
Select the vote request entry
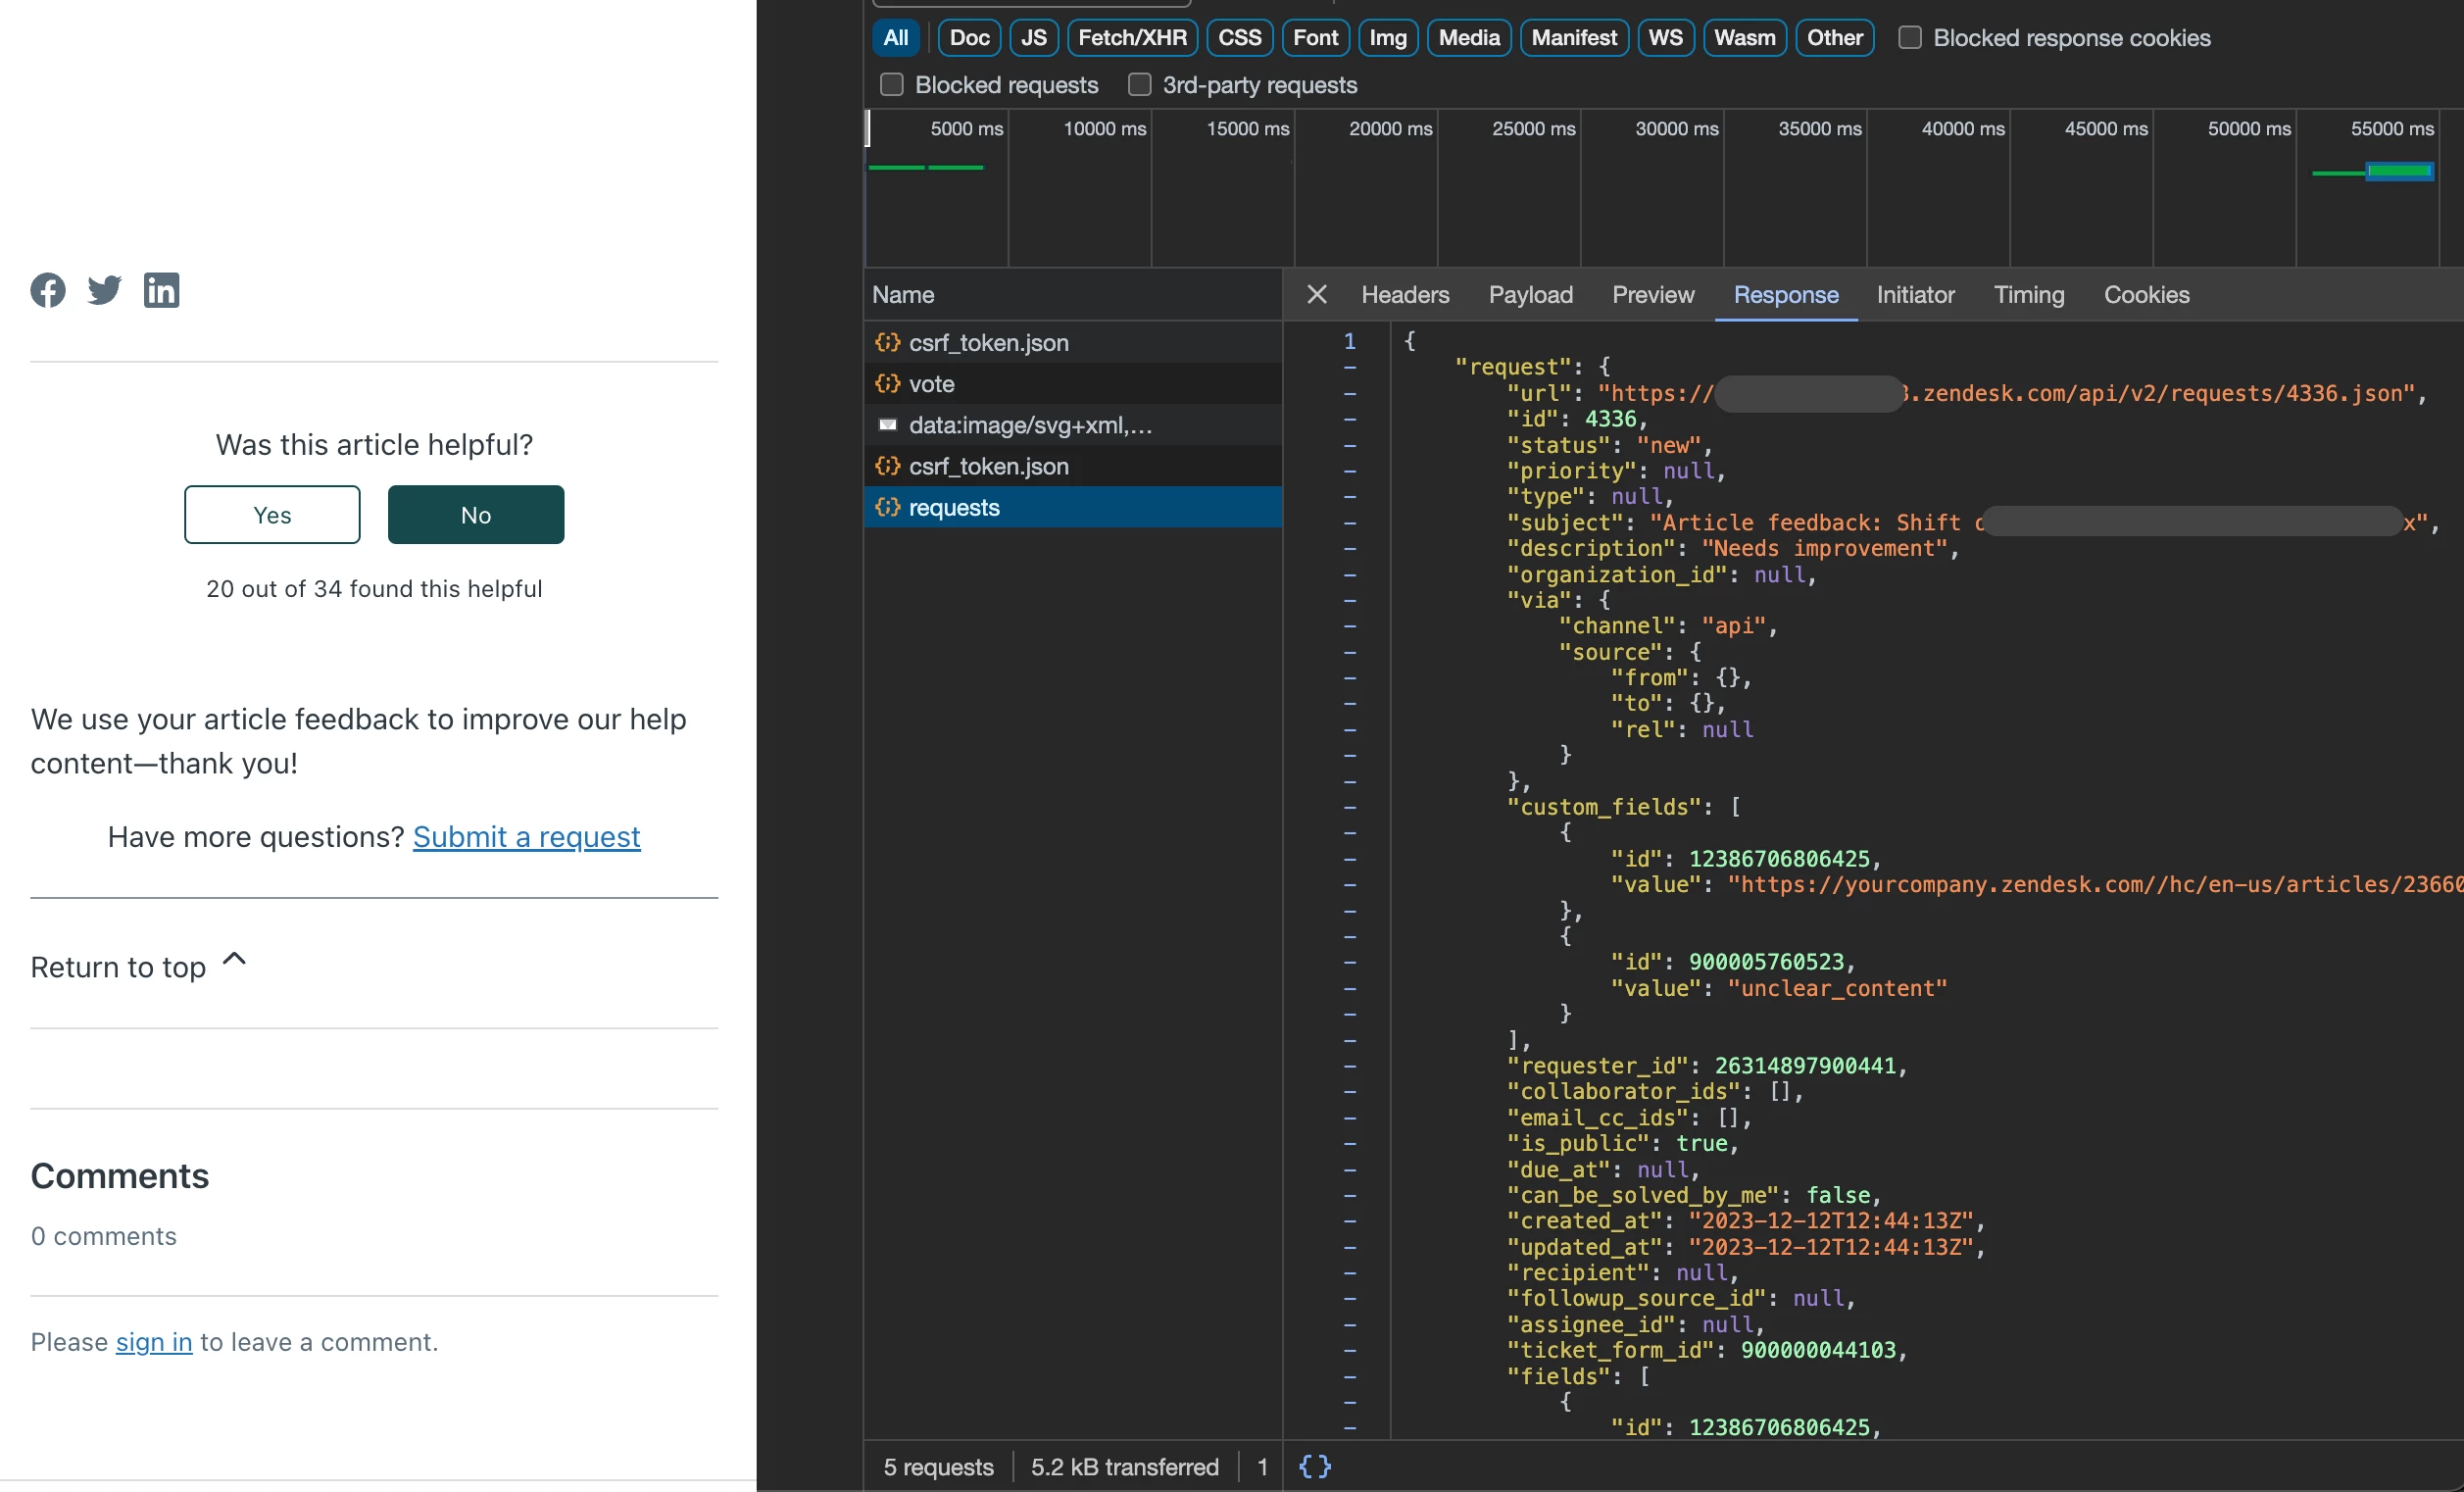tap(931, 384)
